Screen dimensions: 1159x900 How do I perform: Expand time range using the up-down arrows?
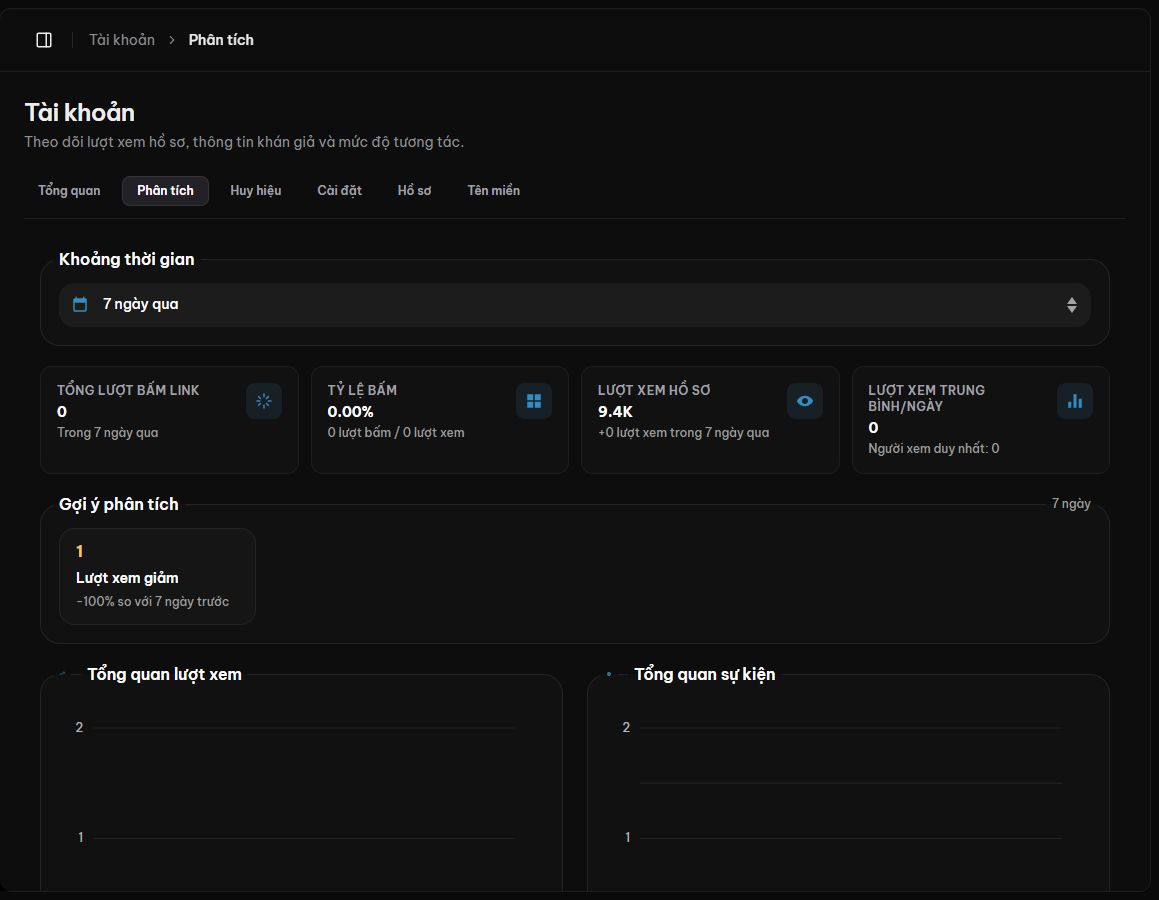pyautogui.click(x=1072, y=304)
